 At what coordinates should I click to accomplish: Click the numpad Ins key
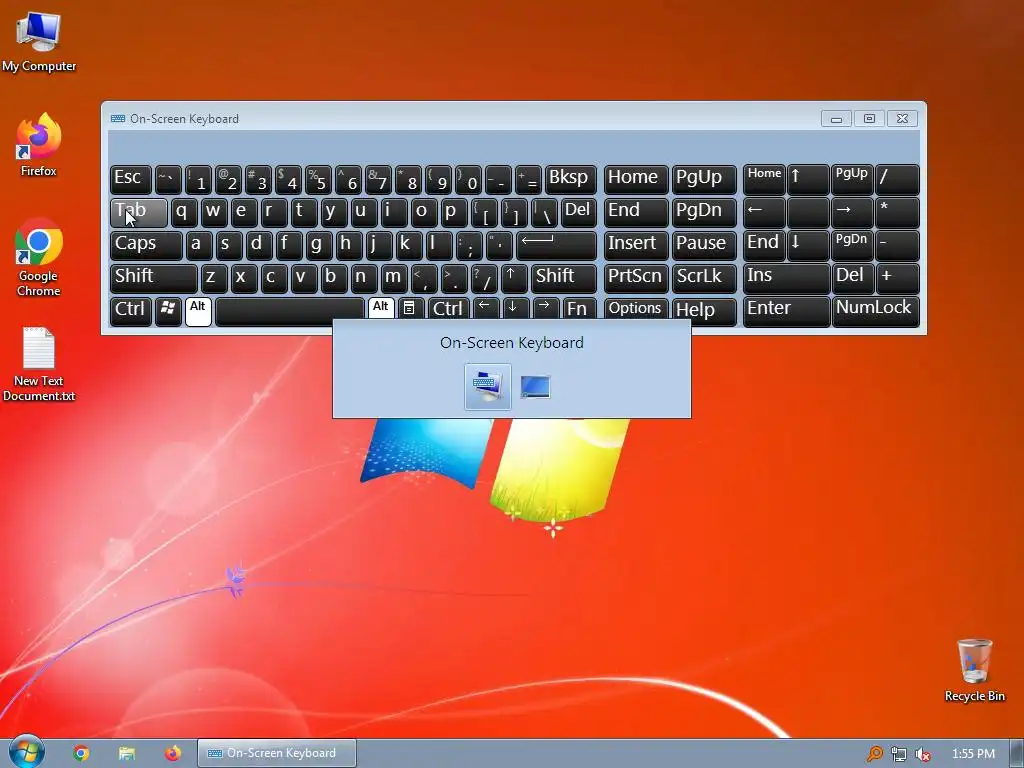point(786,278)
